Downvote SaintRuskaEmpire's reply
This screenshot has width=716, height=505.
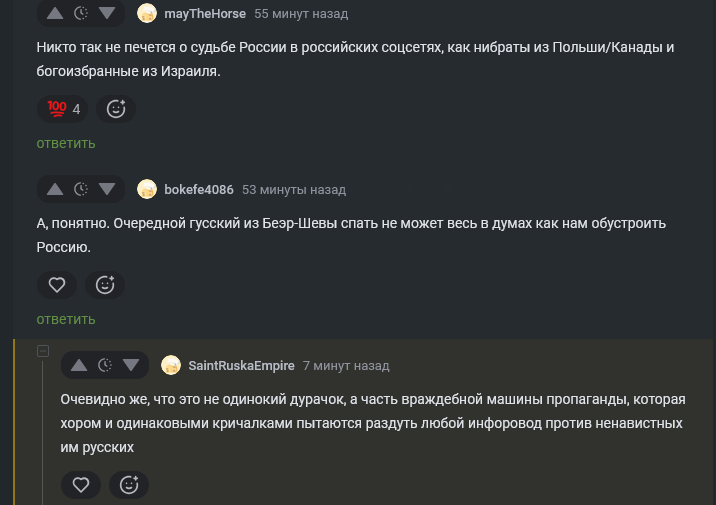coord(132,365)
